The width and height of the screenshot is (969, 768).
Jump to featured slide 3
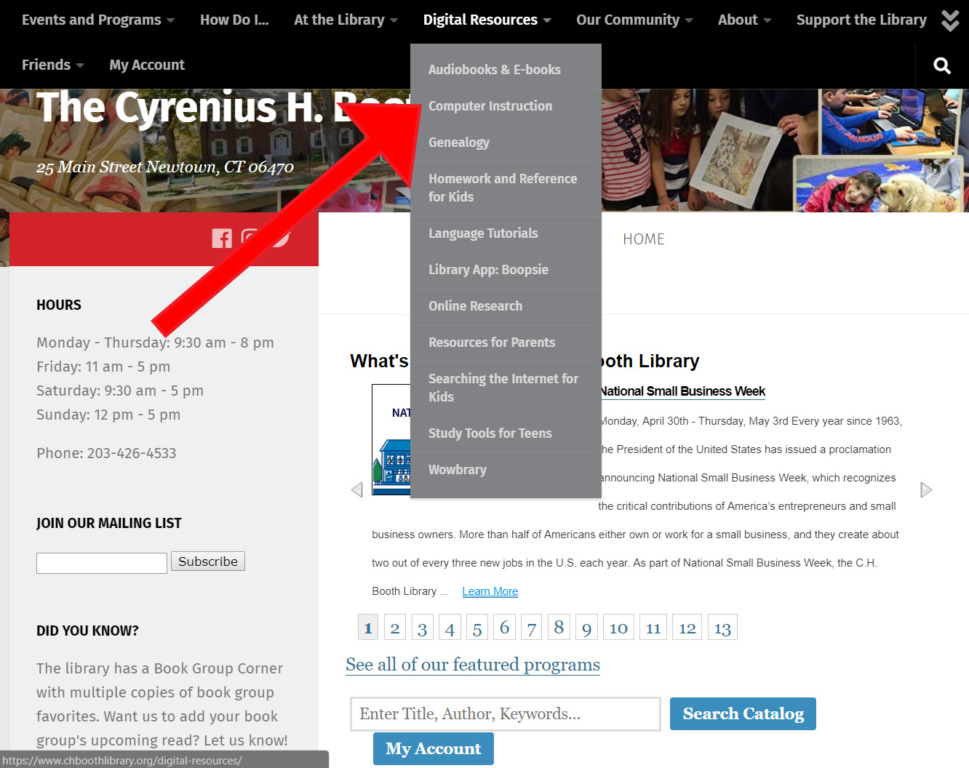point(422,628)
